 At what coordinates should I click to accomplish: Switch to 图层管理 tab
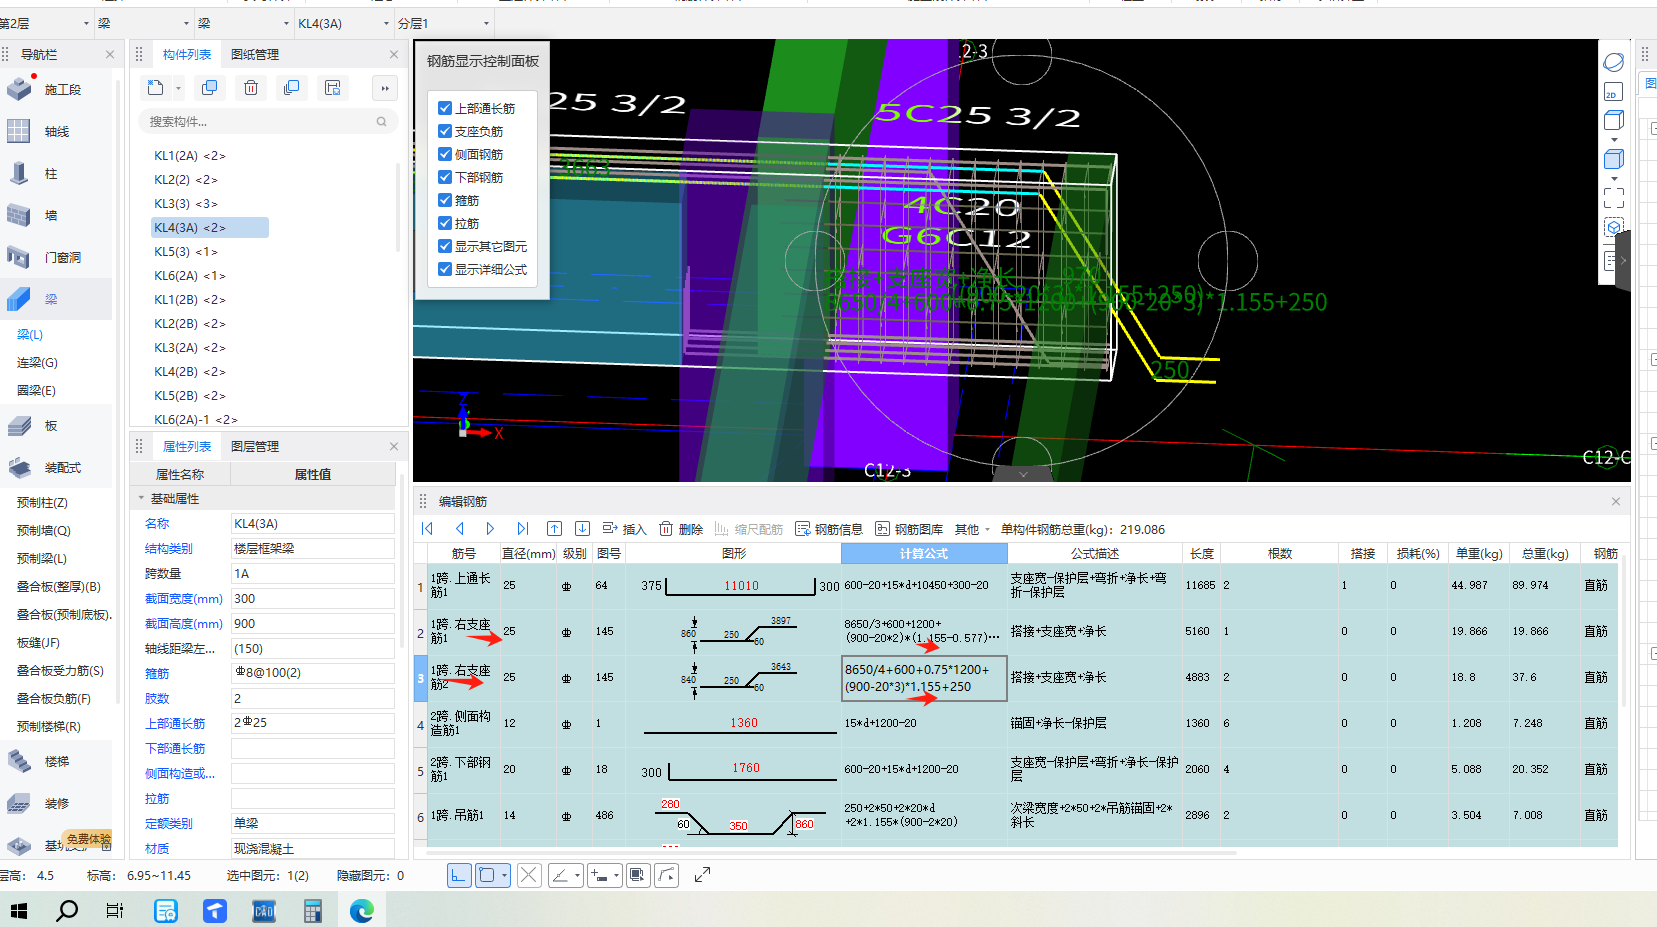[x=255, y=447]
